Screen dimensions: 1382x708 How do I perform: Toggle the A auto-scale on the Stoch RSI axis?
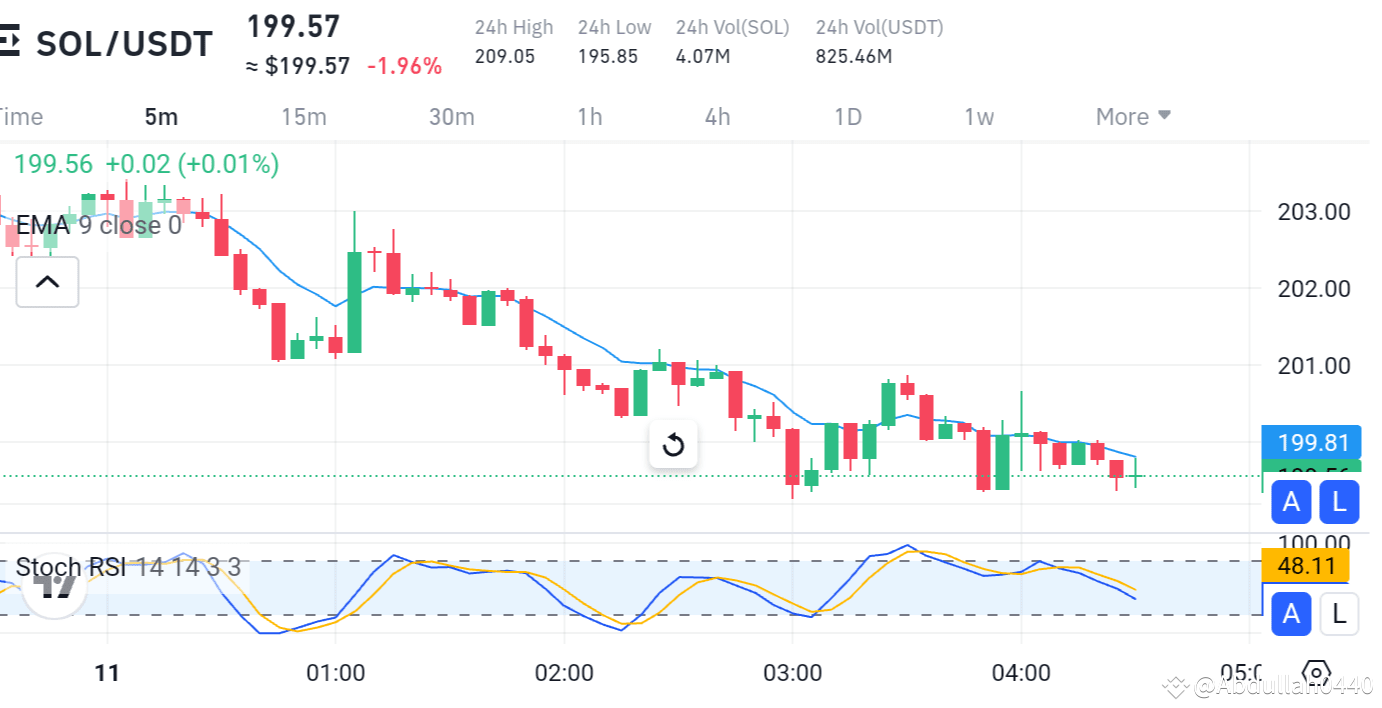click(x=1291, y=613)
